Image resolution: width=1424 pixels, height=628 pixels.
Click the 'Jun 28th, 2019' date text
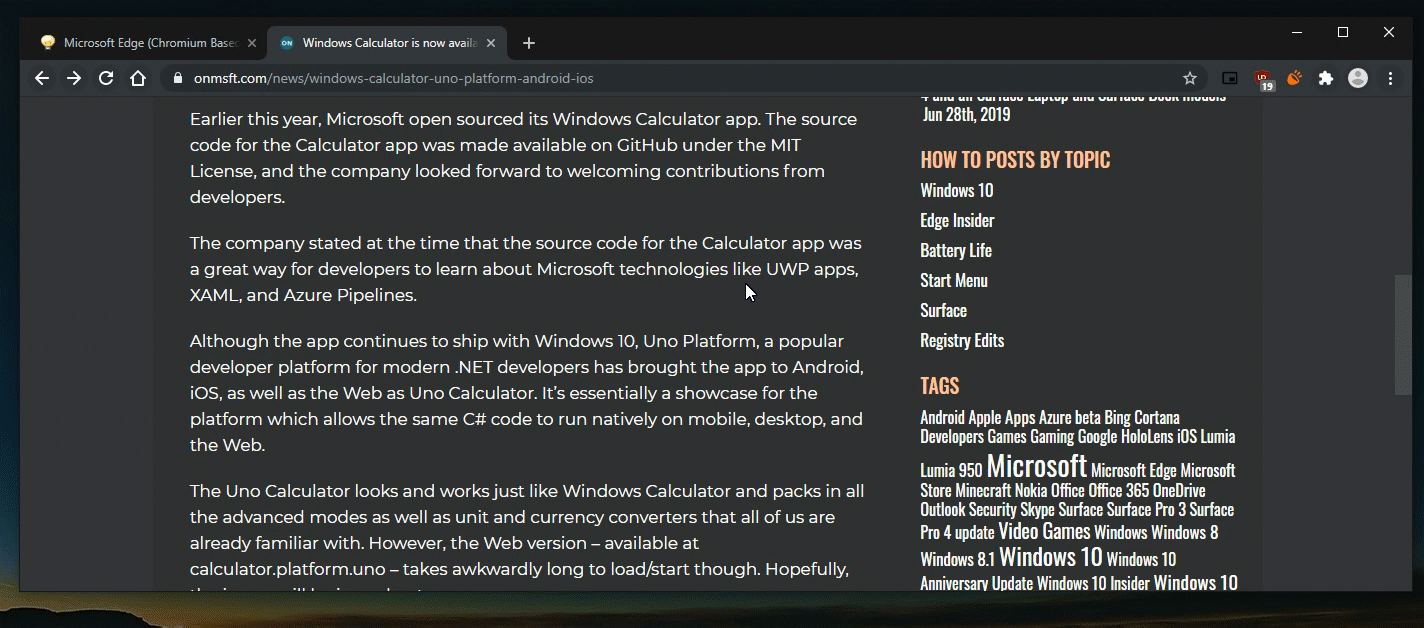point(966,114)
